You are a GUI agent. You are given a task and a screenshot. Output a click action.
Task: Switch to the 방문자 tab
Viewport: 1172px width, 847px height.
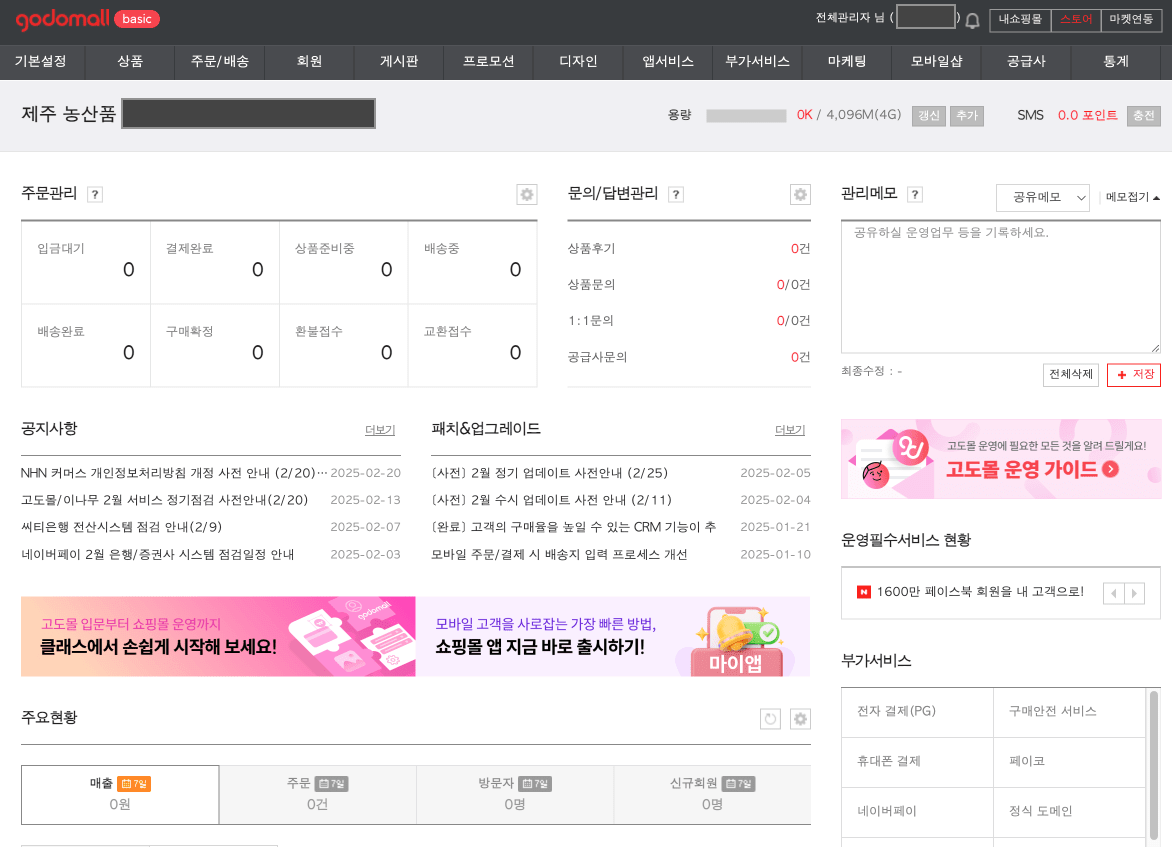tap(514, 794)
